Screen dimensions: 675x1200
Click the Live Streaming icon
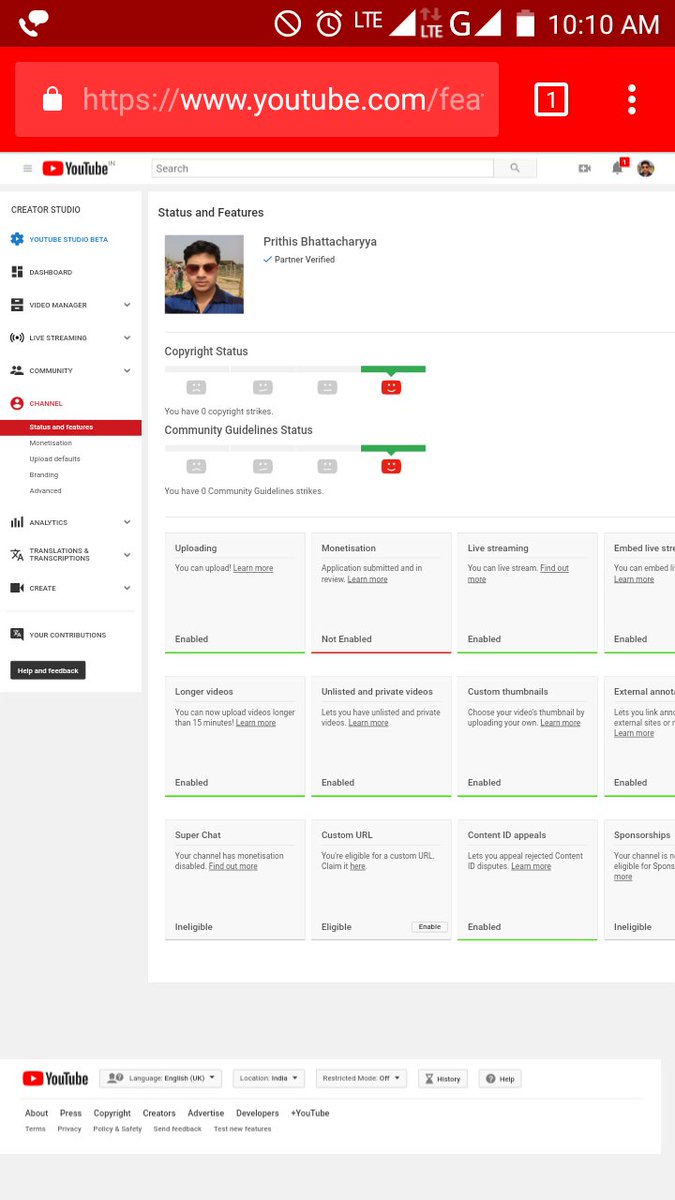17,338
